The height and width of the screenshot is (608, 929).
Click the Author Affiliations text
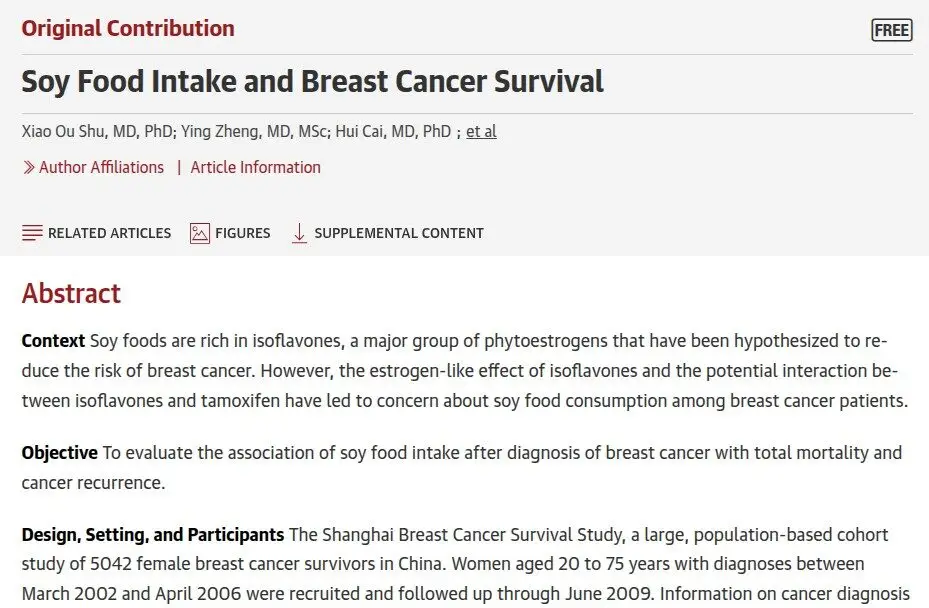pos(101,167)
